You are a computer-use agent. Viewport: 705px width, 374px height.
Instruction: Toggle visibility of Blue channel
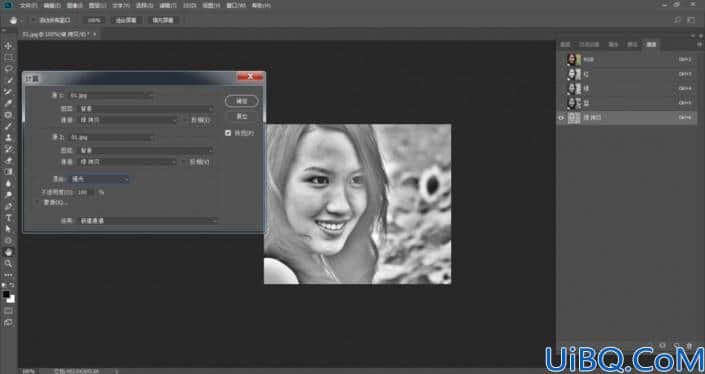pyautogui.click(x=561, y=103)
